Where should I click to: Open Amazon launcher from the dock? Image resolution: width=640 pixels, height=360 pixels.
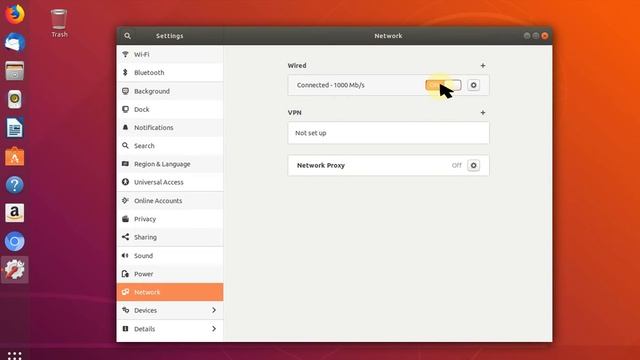15,213
